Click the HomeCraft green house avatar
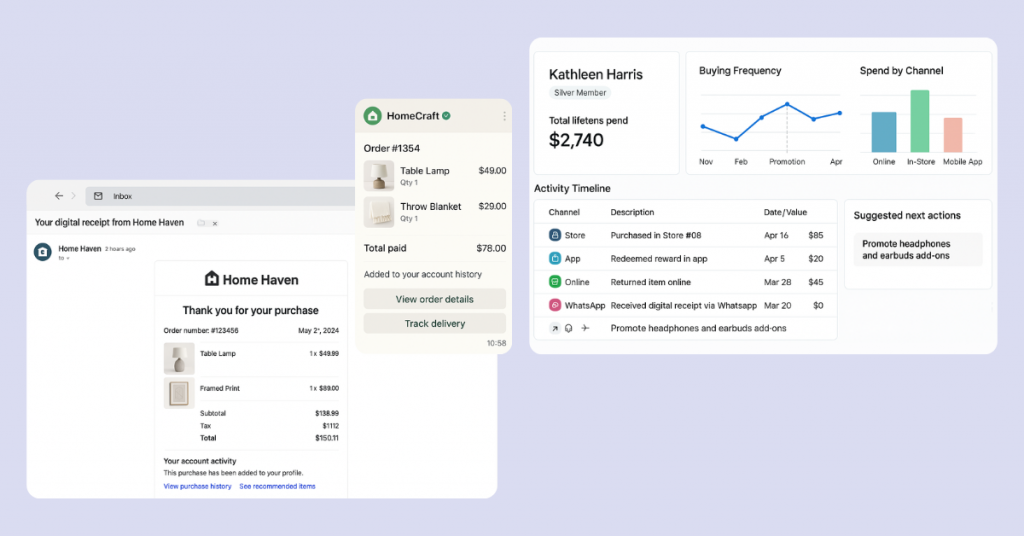 pyautogui.click(x=373, y=116)
